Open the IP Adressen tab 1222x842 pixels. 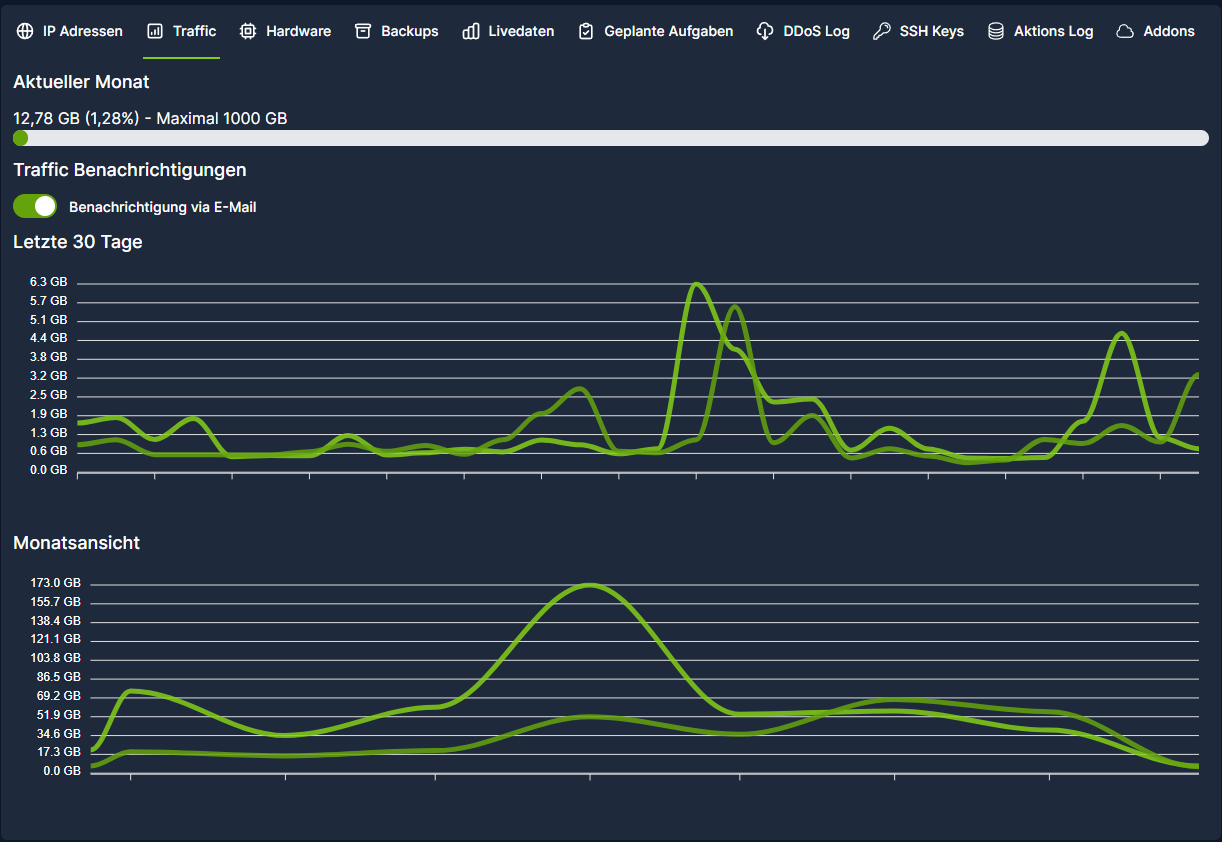click(70, 31)
